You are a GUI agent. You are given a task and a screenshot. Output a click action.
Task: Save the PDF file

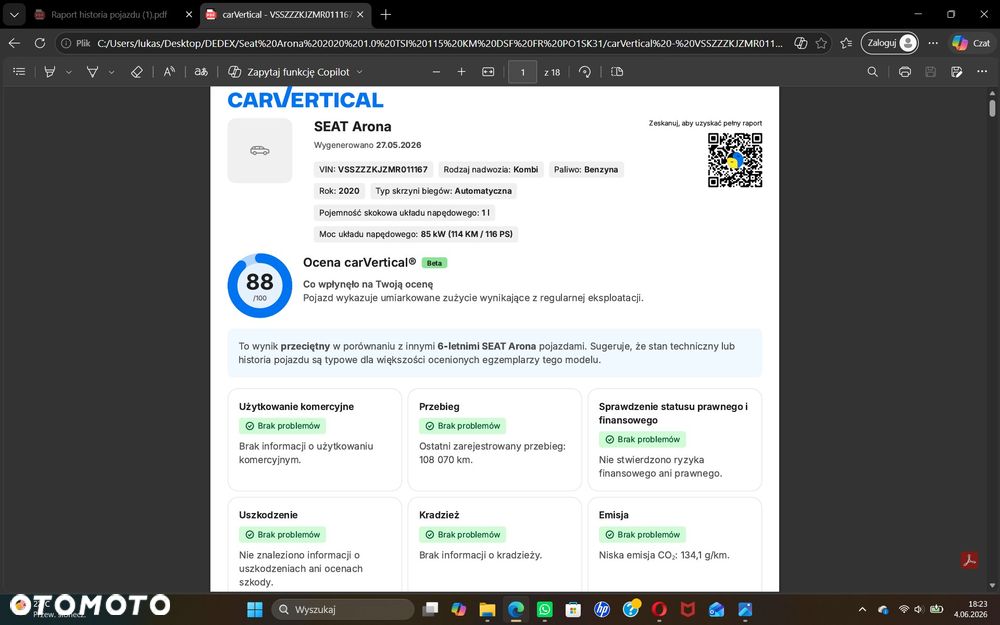click(930, 72)
